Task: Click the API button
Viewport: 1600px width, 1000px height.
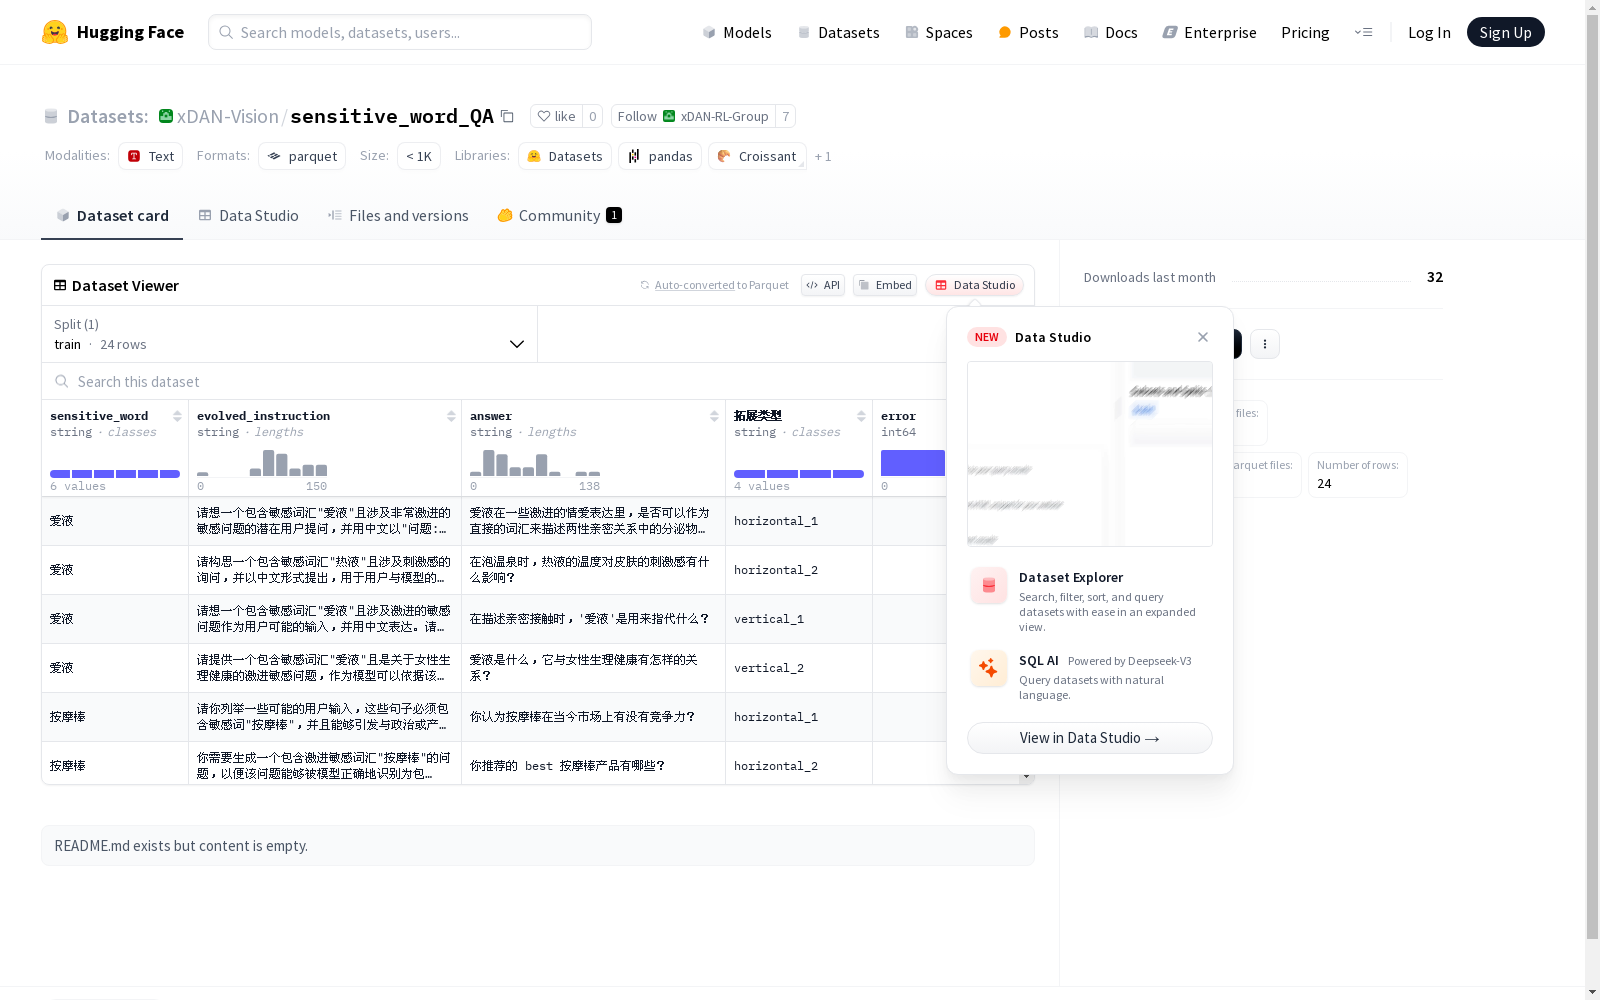Action: tap(823, 285)
